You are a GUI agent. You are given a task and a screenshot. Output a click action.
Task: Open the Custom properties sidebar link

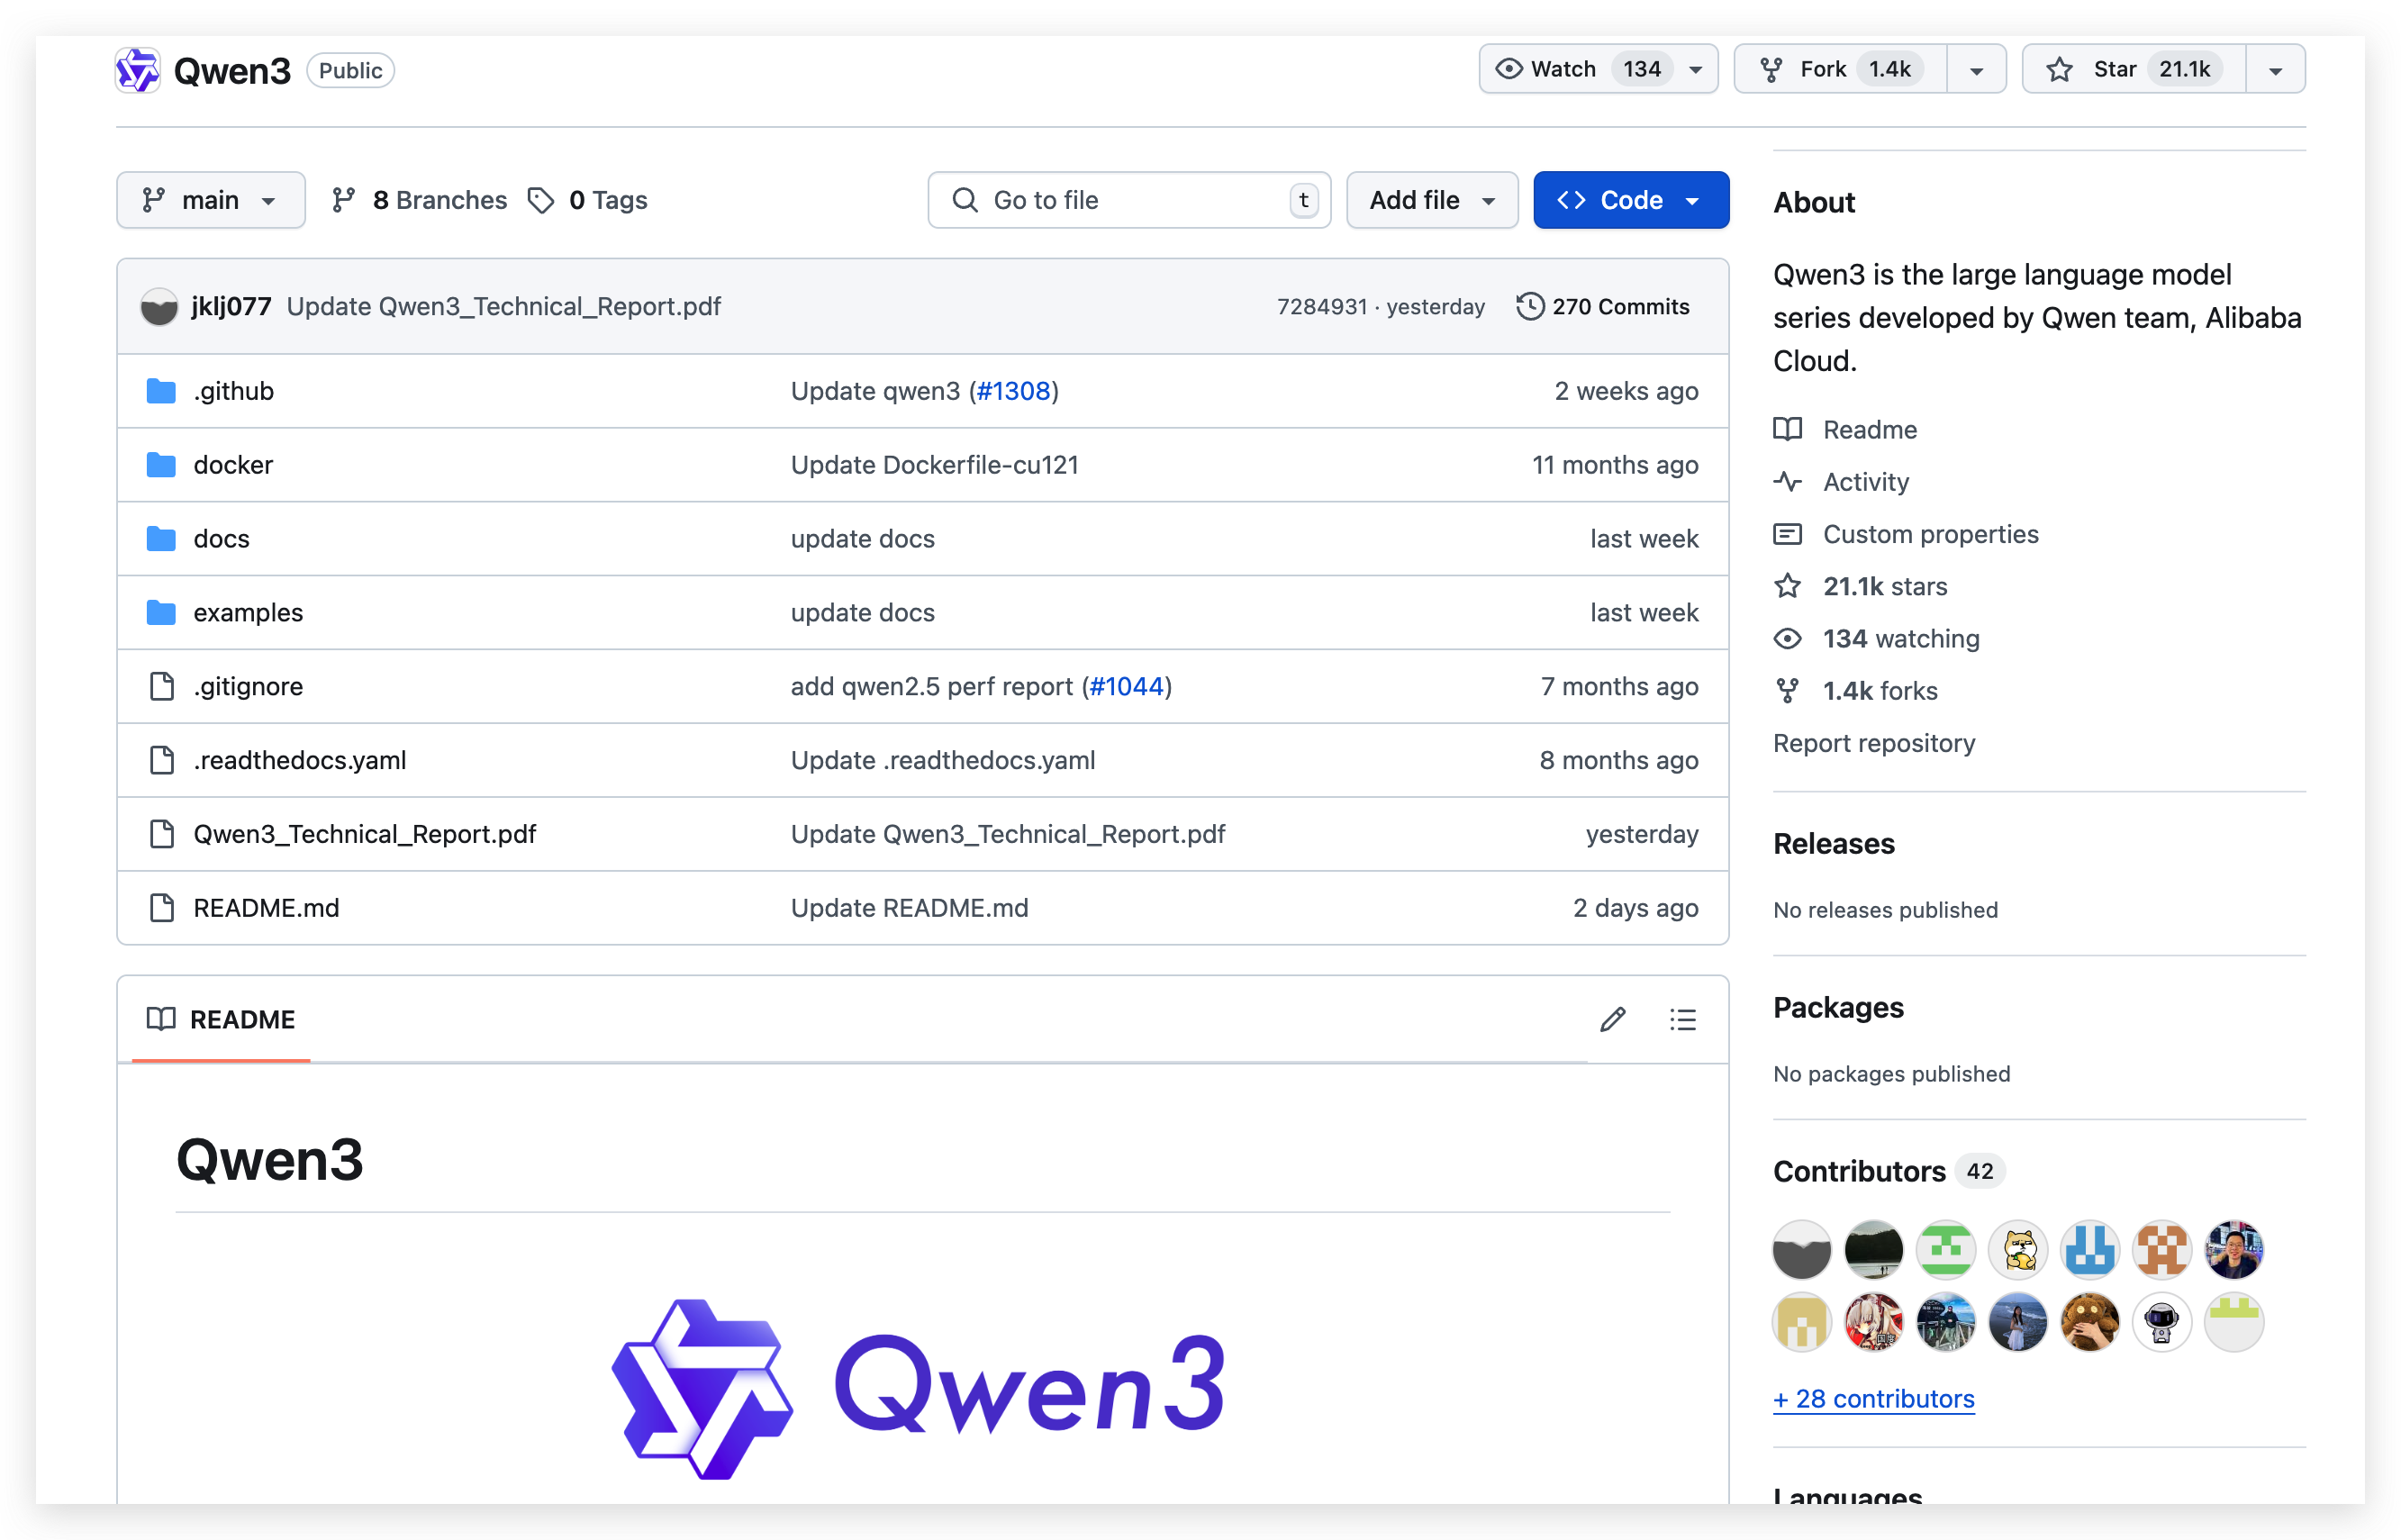click(1930, 534)
